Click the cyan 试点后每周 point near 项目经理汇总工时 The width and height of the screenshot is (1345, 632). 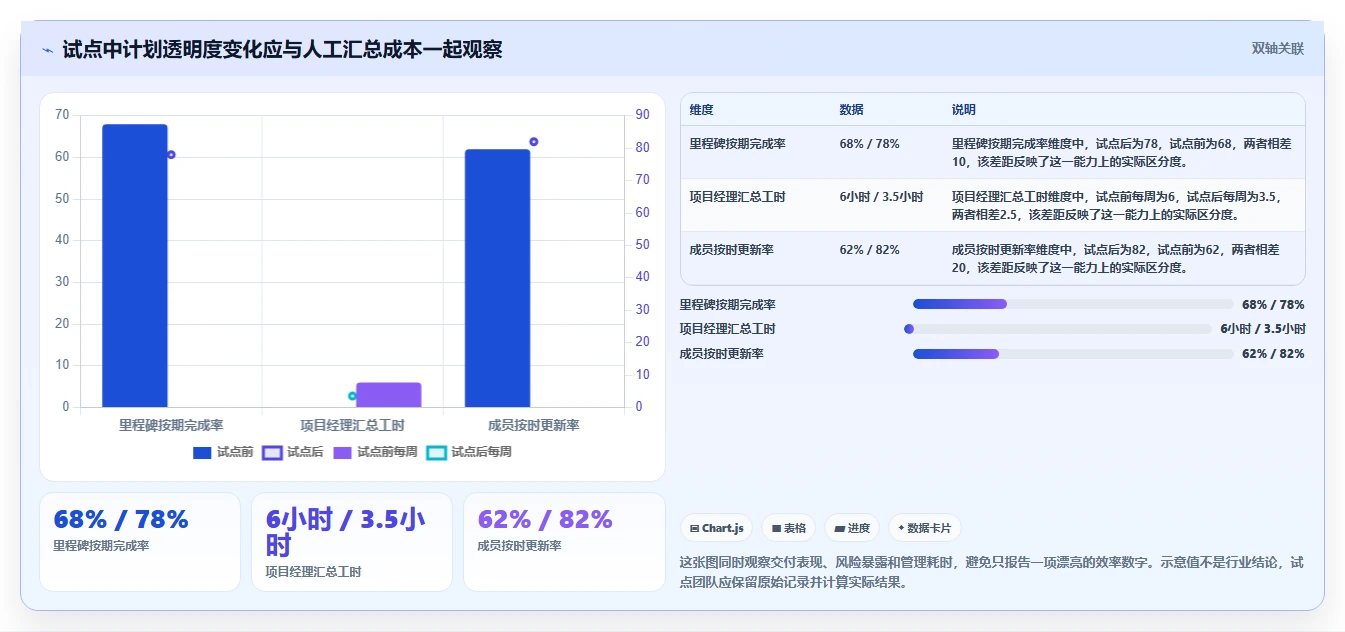[x=352, y=396]
